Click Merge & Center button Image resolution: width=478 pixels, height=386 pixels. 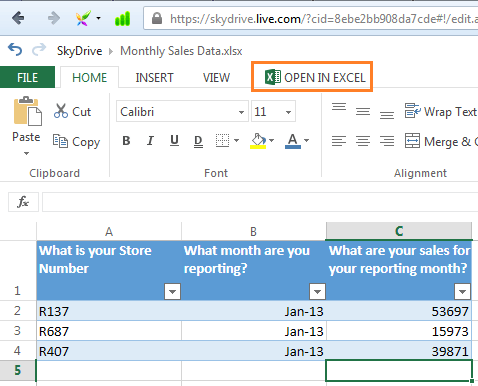pyautogui.click(x=441, y=141)
